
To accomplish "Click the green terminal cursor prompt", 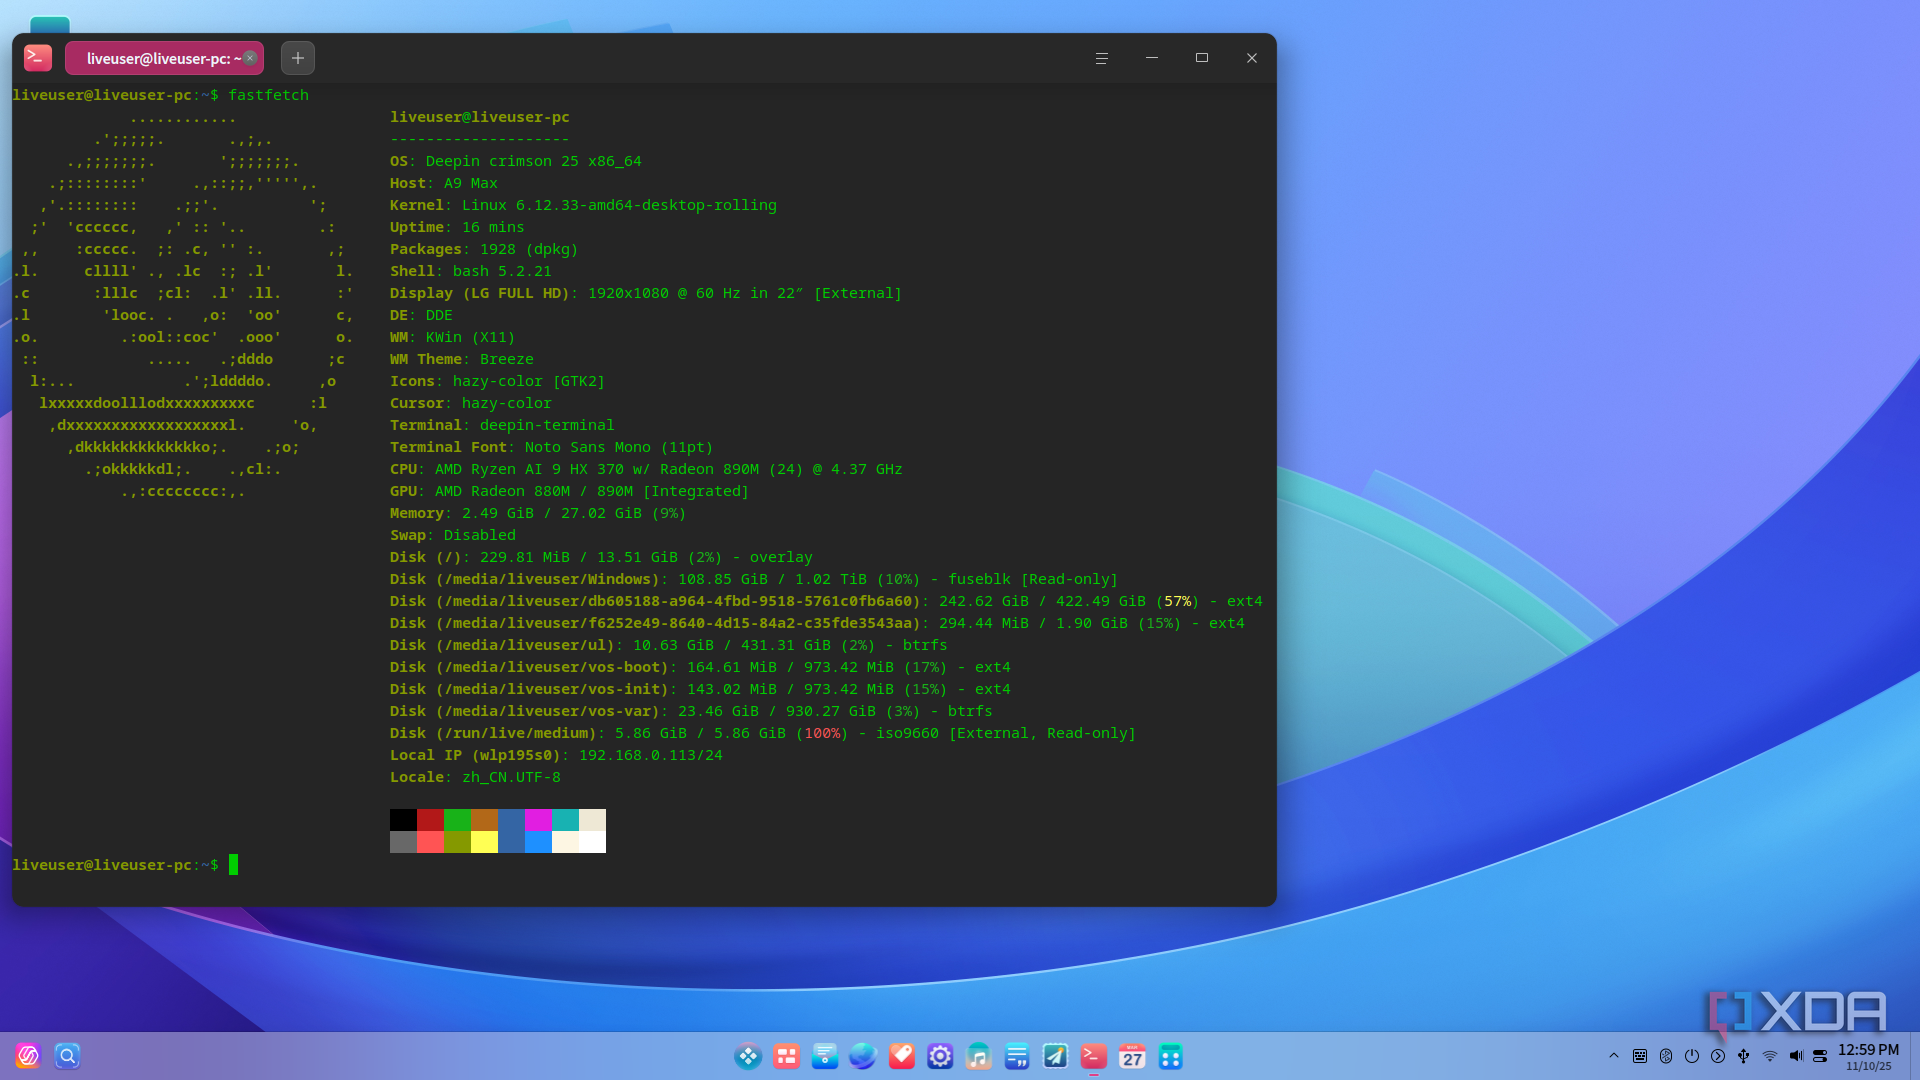I will [x=233, y=865].
